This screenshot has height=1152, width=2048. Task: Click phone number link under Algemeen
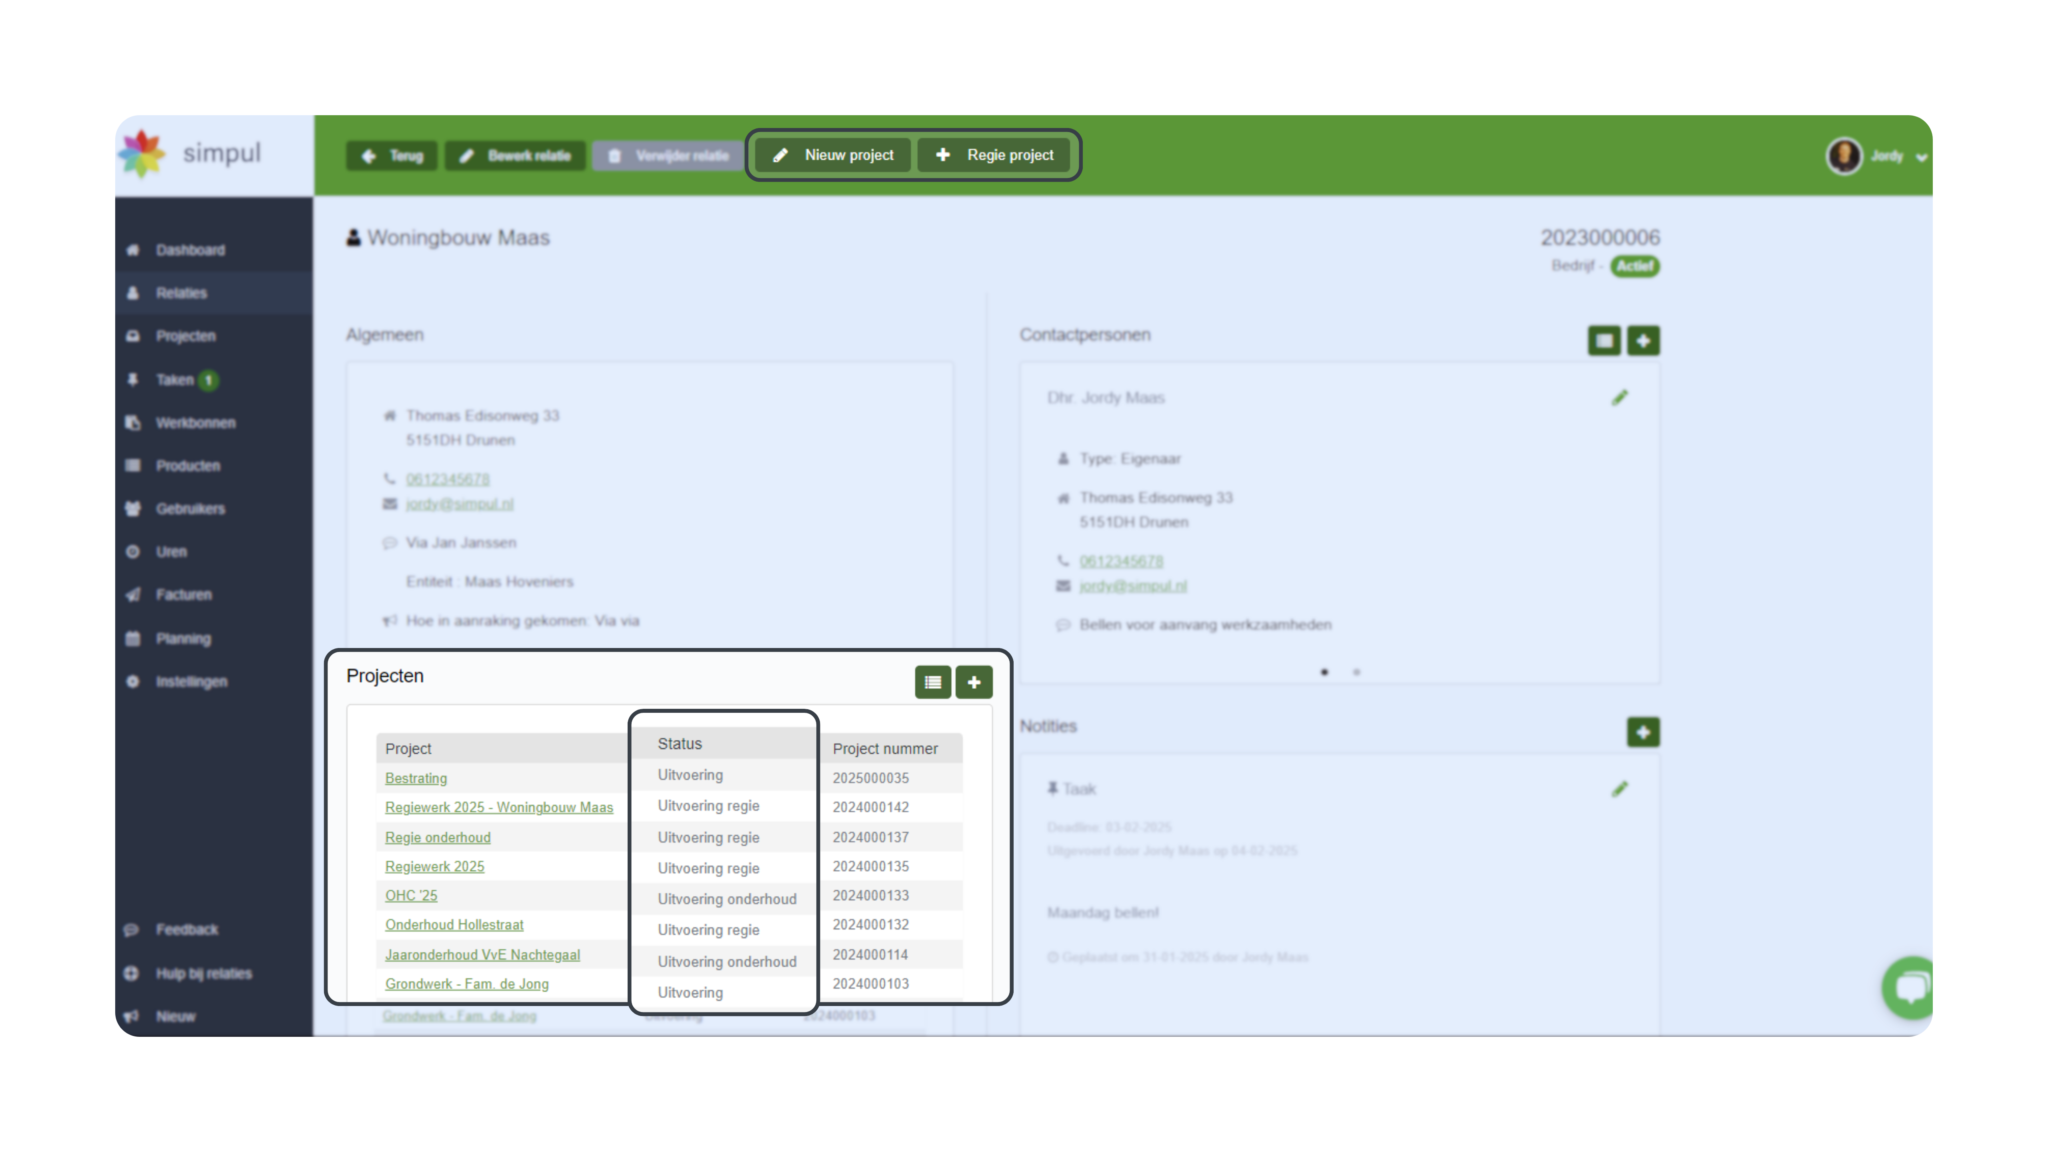click(447, 480)
